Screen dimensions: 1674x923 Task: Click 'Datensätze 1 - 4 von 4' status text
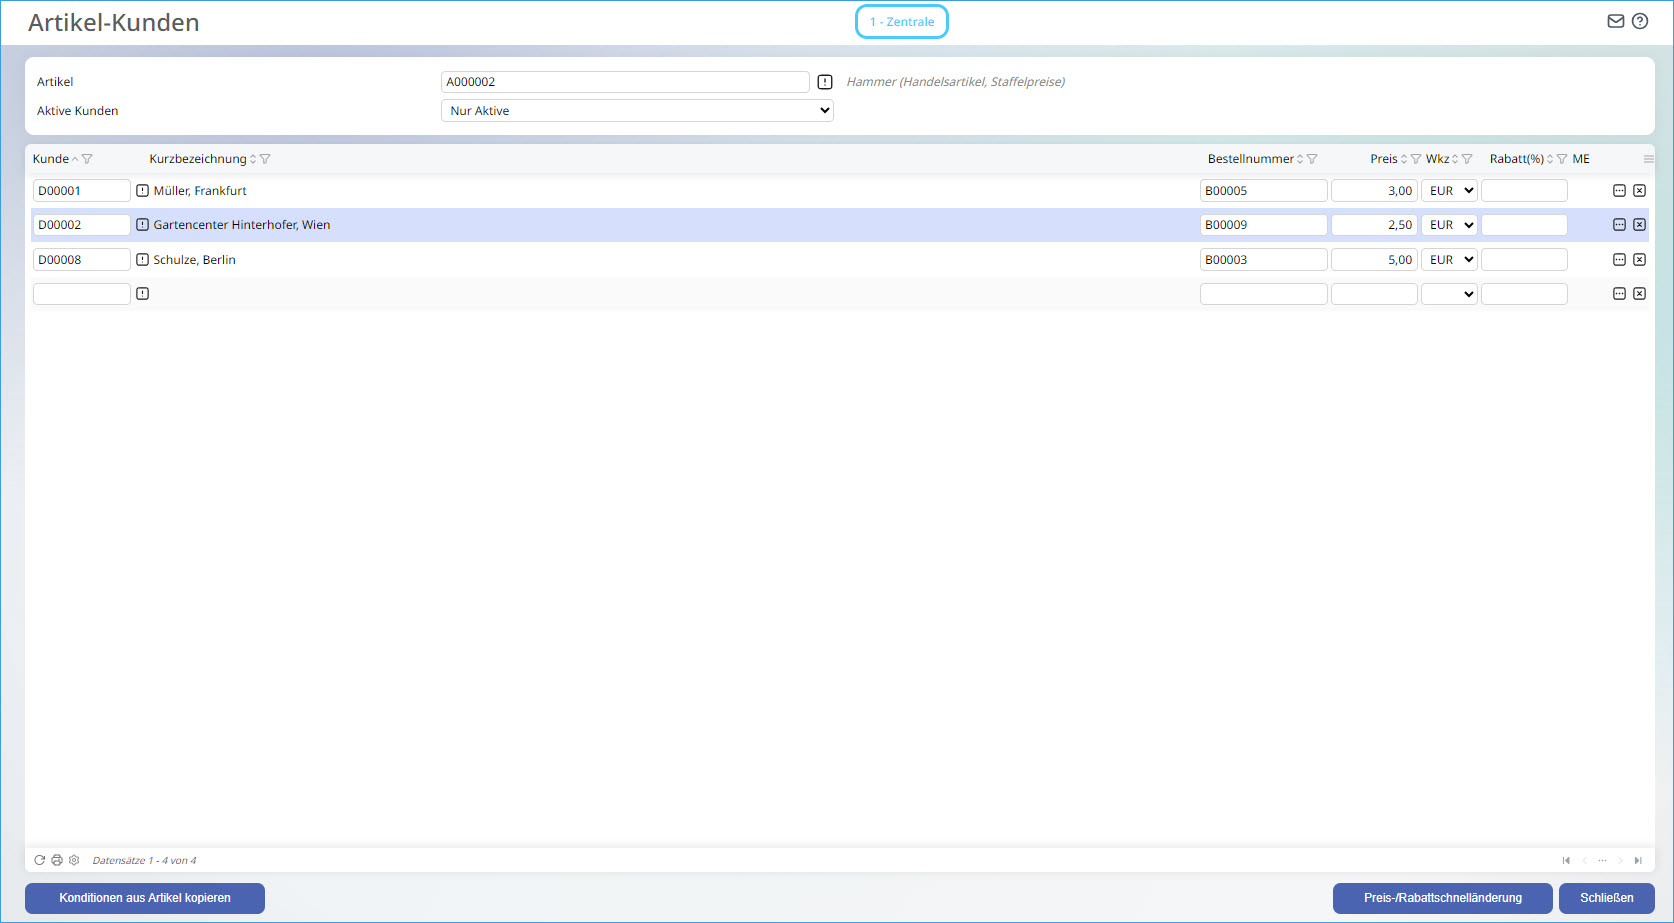(144, 860)
